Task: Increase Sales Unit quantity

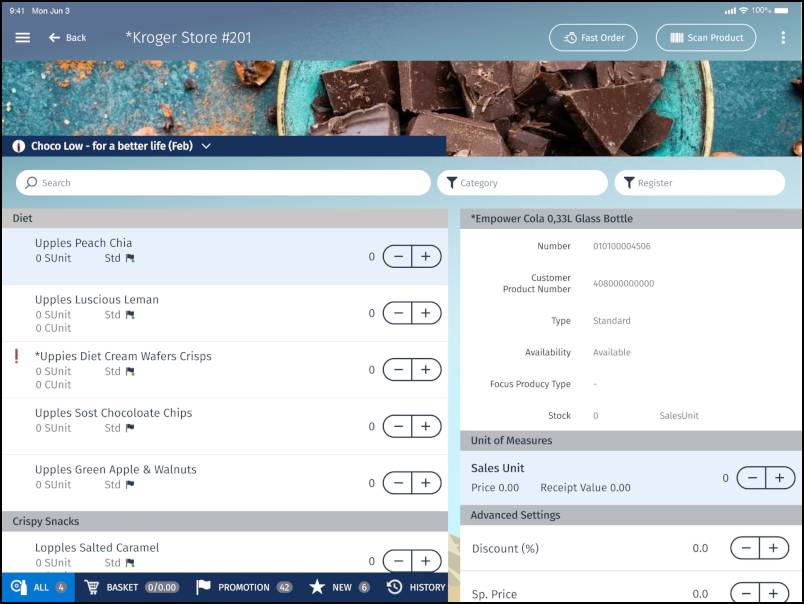Action: (x=780, y=478)
